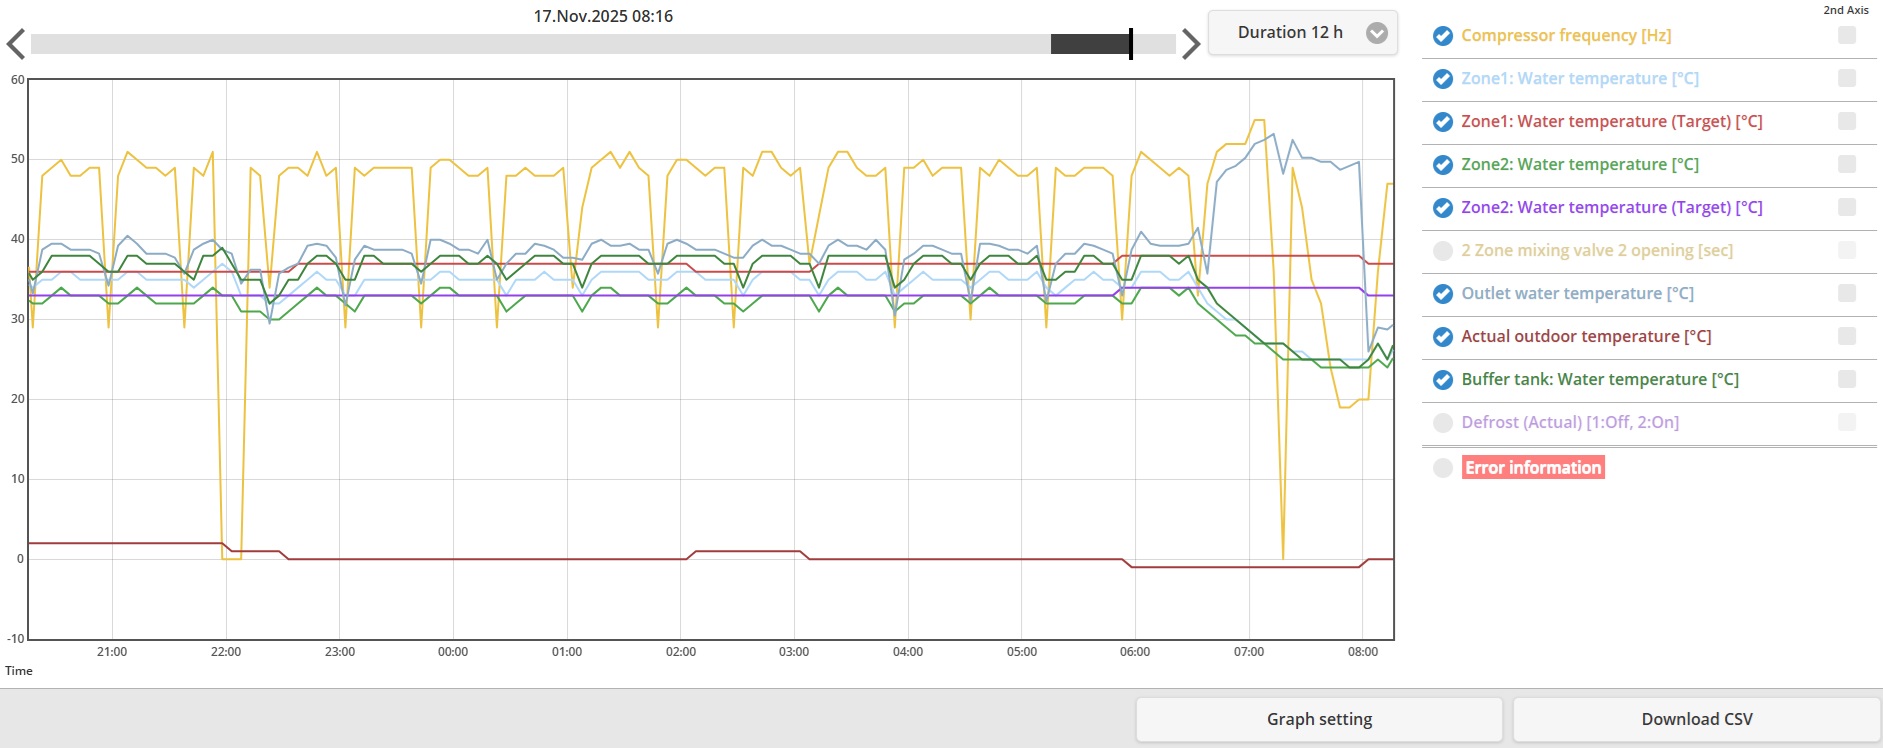Click the dark handle on the timeline slider
Viewport: 1883px width, 748px height.
1090,44
